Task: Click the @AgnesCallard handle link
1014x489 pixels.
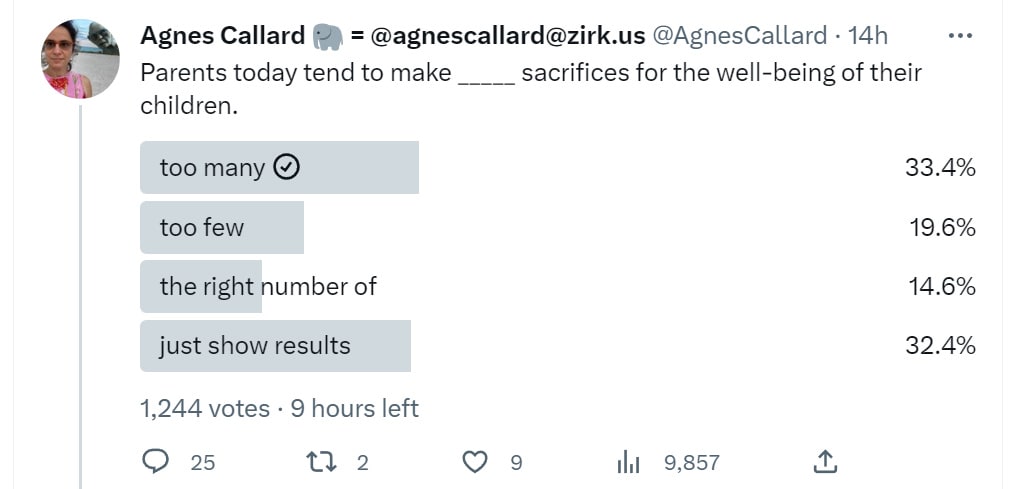Action: 740,36
